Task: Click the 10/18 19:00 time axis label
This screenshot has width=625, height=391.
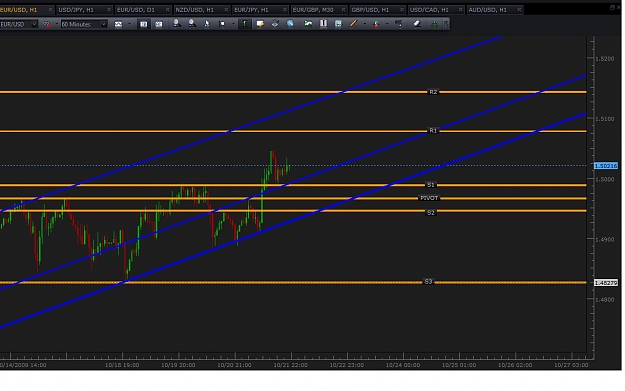Action: click(x=122, y=365)
